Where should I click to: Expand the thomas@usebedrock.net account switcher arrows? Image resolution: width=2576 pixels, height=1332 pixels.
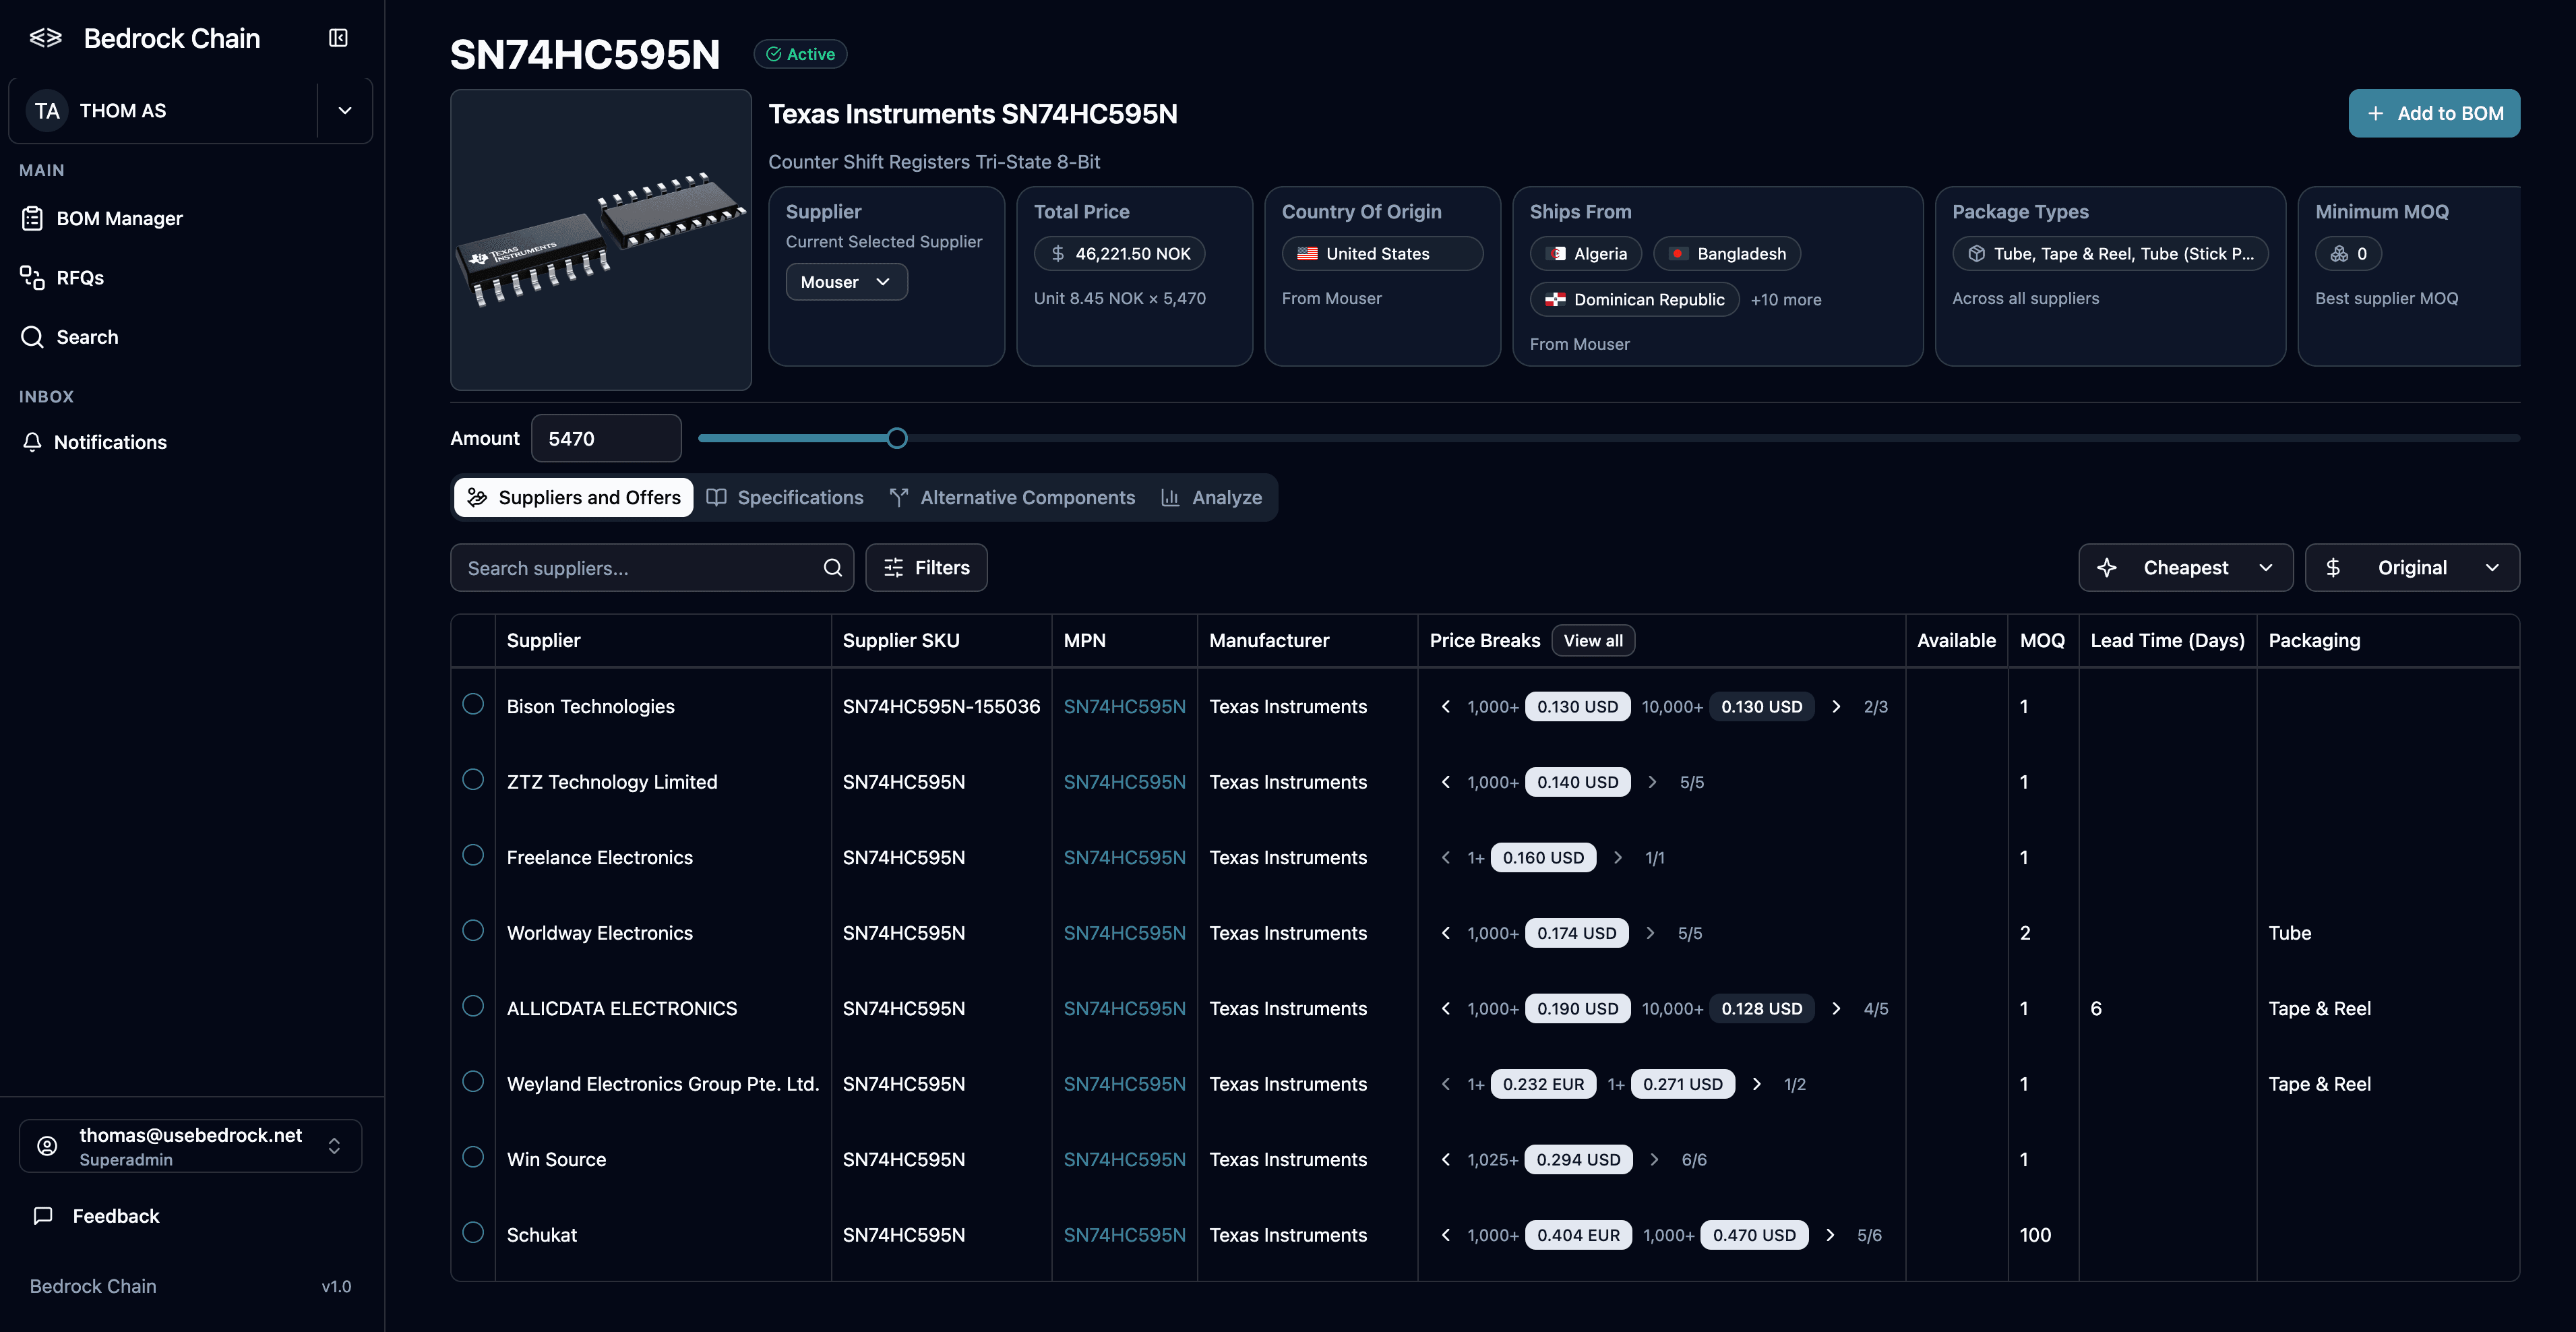(334, 1146)
